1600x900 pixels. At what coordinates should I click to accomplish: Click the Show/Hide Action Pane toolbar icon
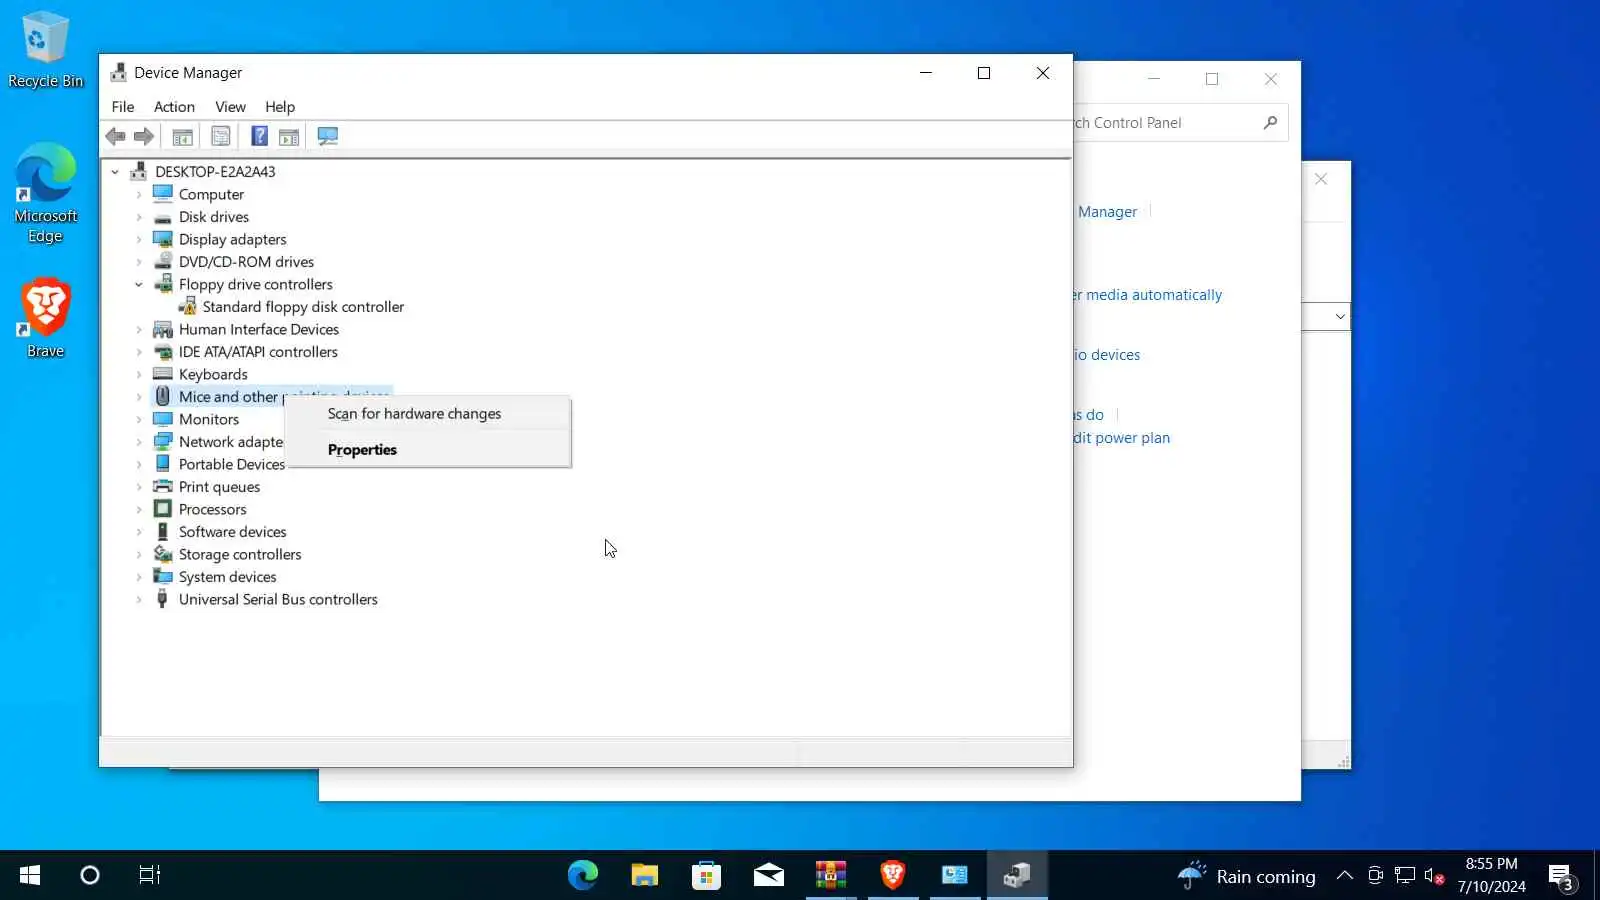click(289, 136)
